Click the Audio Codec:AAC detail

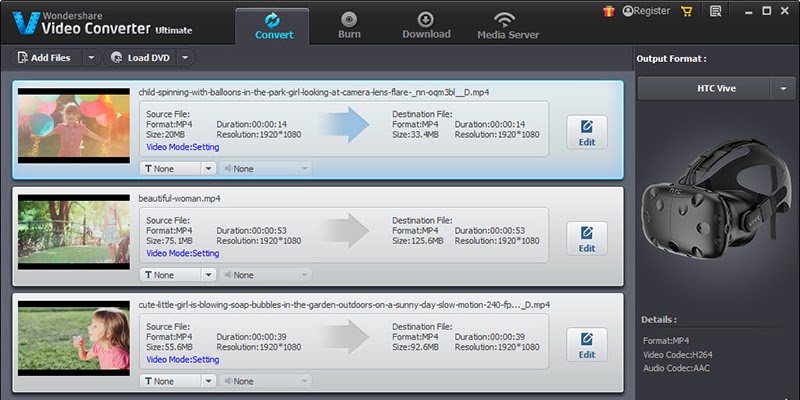pos(676,368)
